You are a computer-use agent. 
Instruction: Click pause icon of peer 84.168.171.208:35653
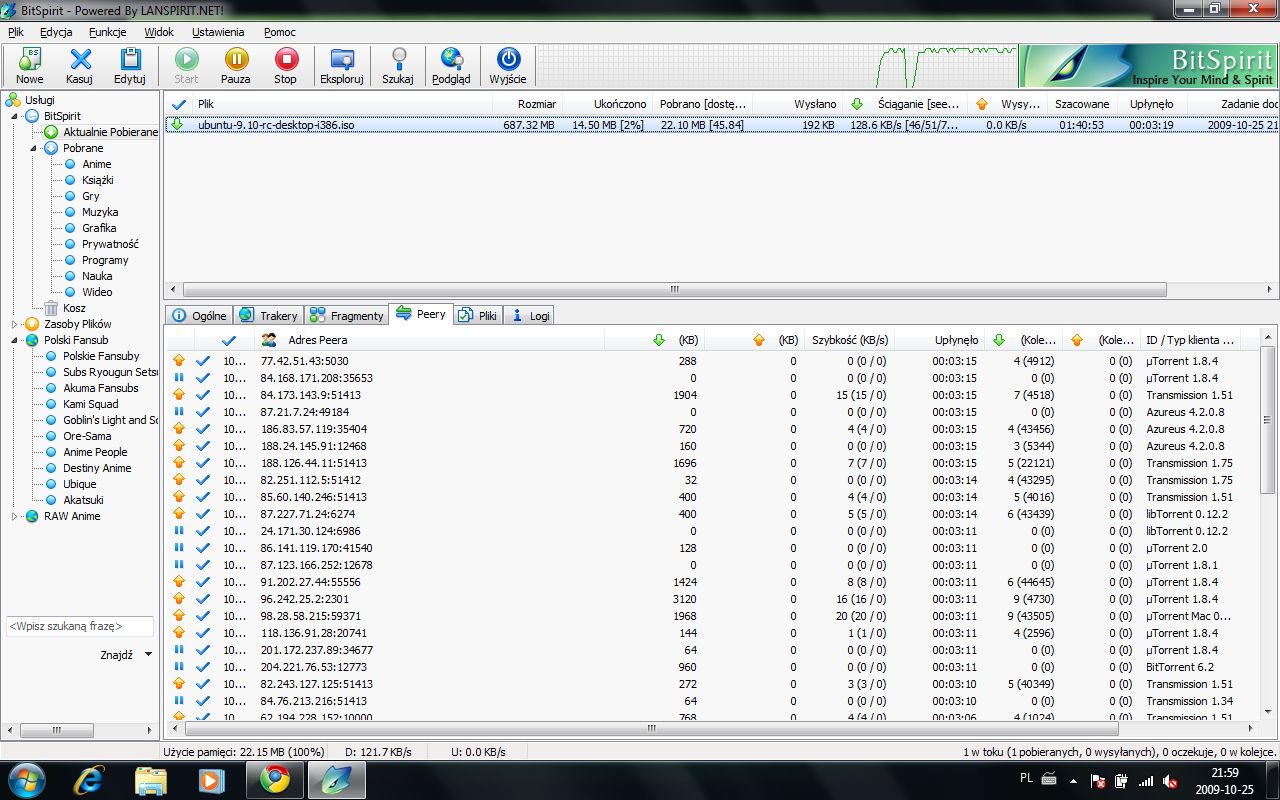(179, 378)
